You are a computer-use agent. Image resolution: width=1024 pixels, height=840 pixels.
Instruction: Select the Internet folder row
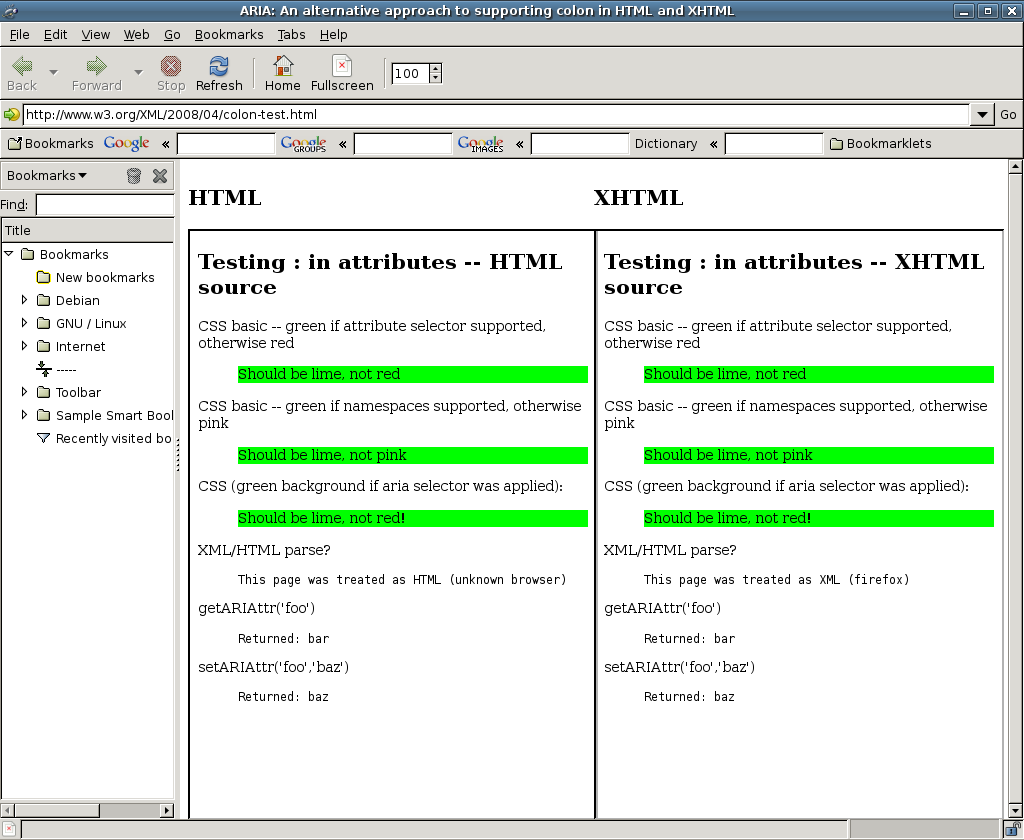pos(71,346)
